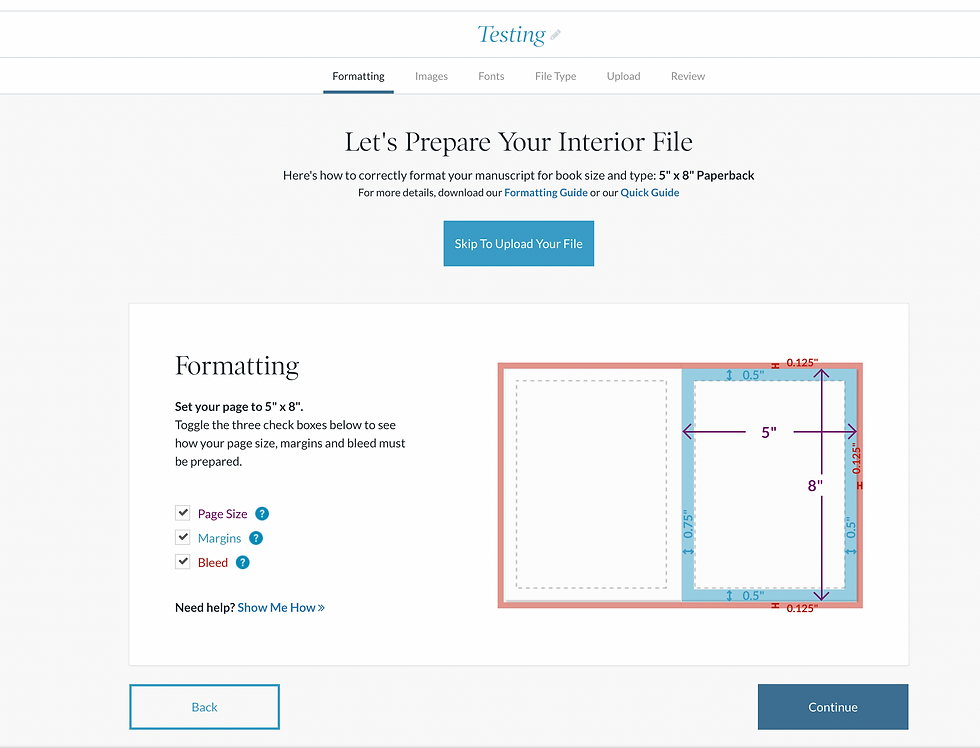Click the Page Size label
980x748 pixels.
tap(222, 514)
